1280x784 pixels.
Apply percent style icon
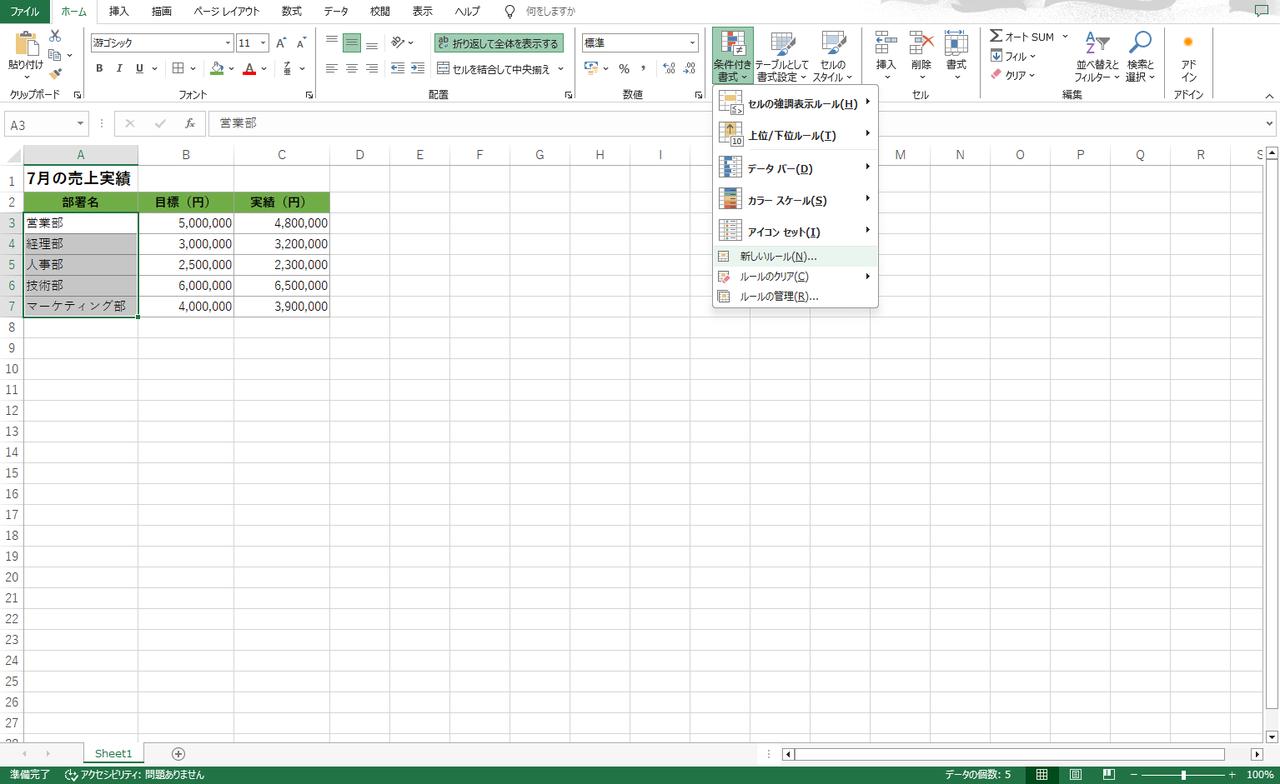click(x=624, y=68)
